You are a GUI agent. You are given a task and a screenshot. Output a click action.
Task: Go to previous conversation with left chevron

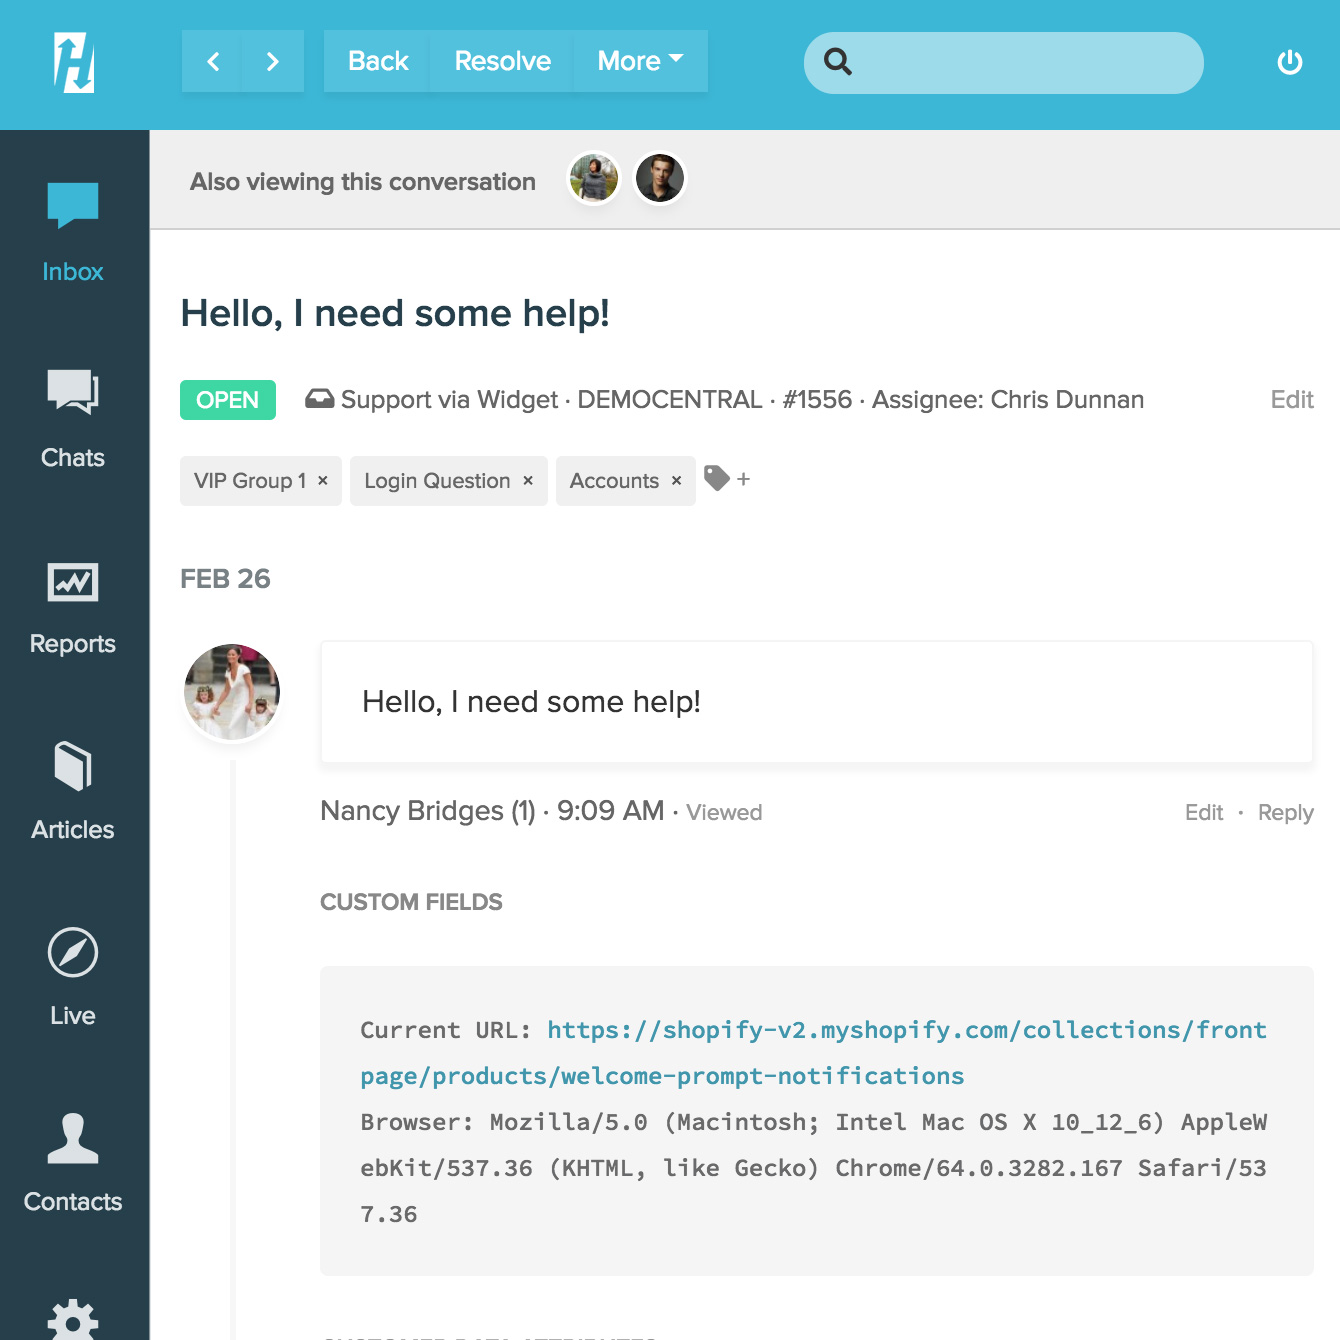212,61
